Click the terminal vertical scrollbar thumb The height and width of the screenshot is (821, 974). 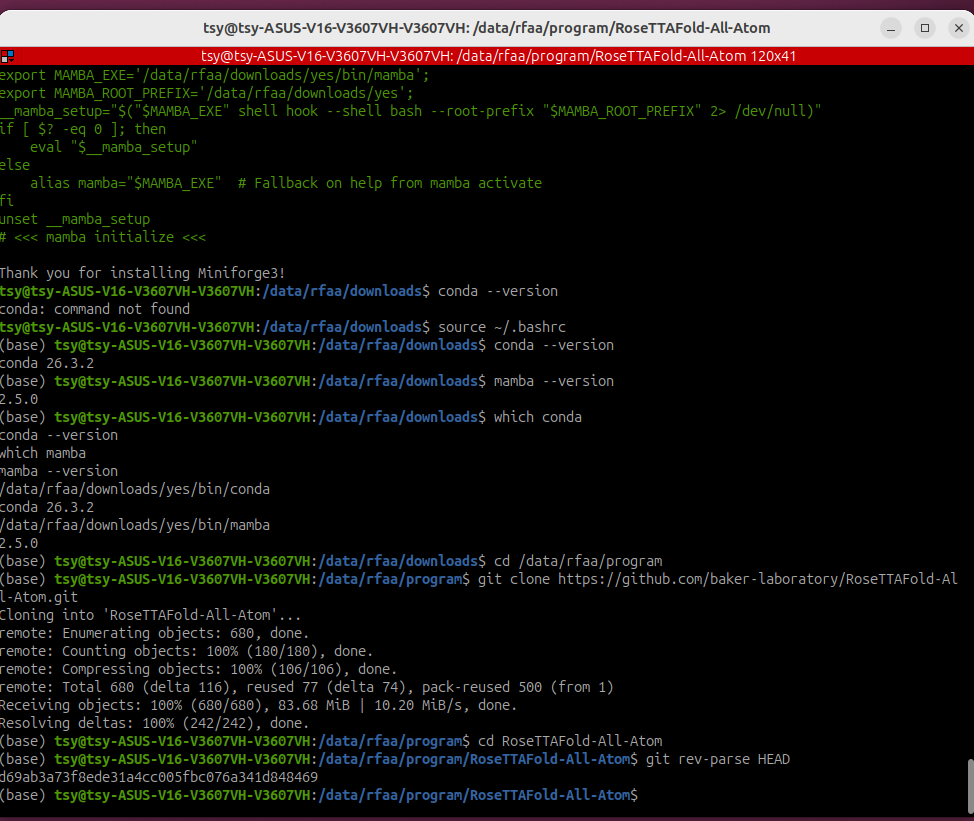(970, 784)
